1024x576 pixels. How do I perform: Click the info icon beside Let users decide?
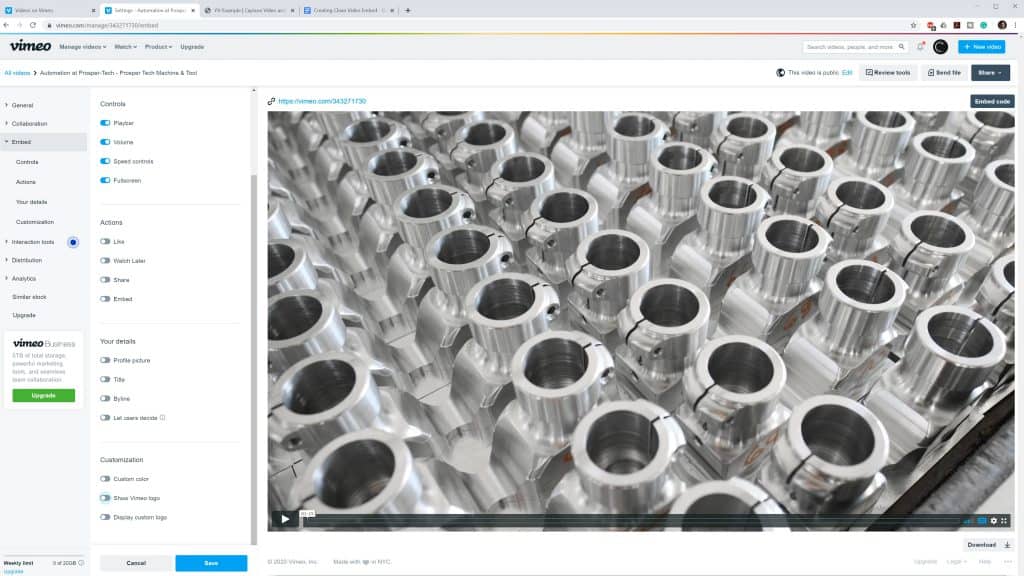pos(163,417)
